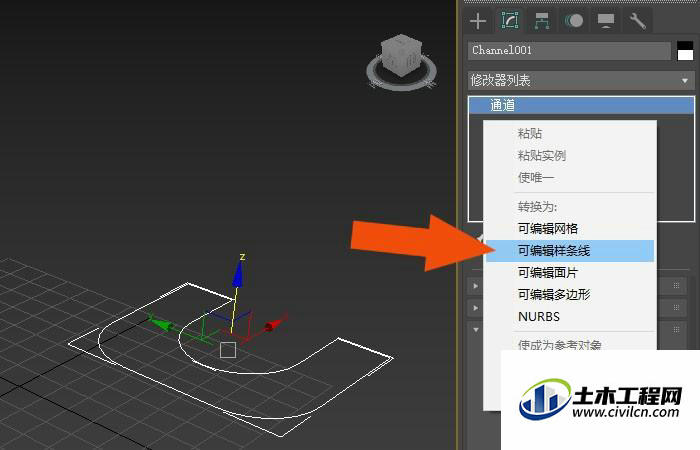Expand the 修改器列表 modifier dropdown
The image size is (700, 450).
coord(581,80)
